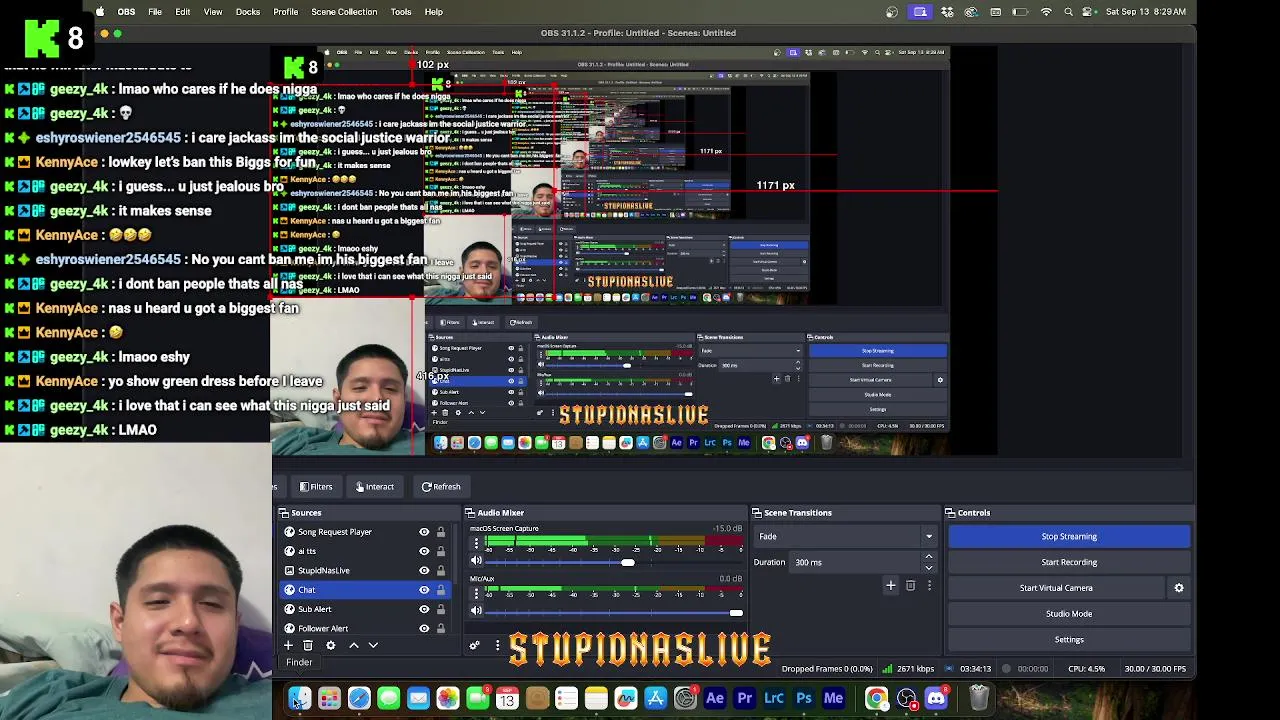Select Sub Alert source row
The width and height of the screenshot is (1280, 720).
tap(364, 609)
